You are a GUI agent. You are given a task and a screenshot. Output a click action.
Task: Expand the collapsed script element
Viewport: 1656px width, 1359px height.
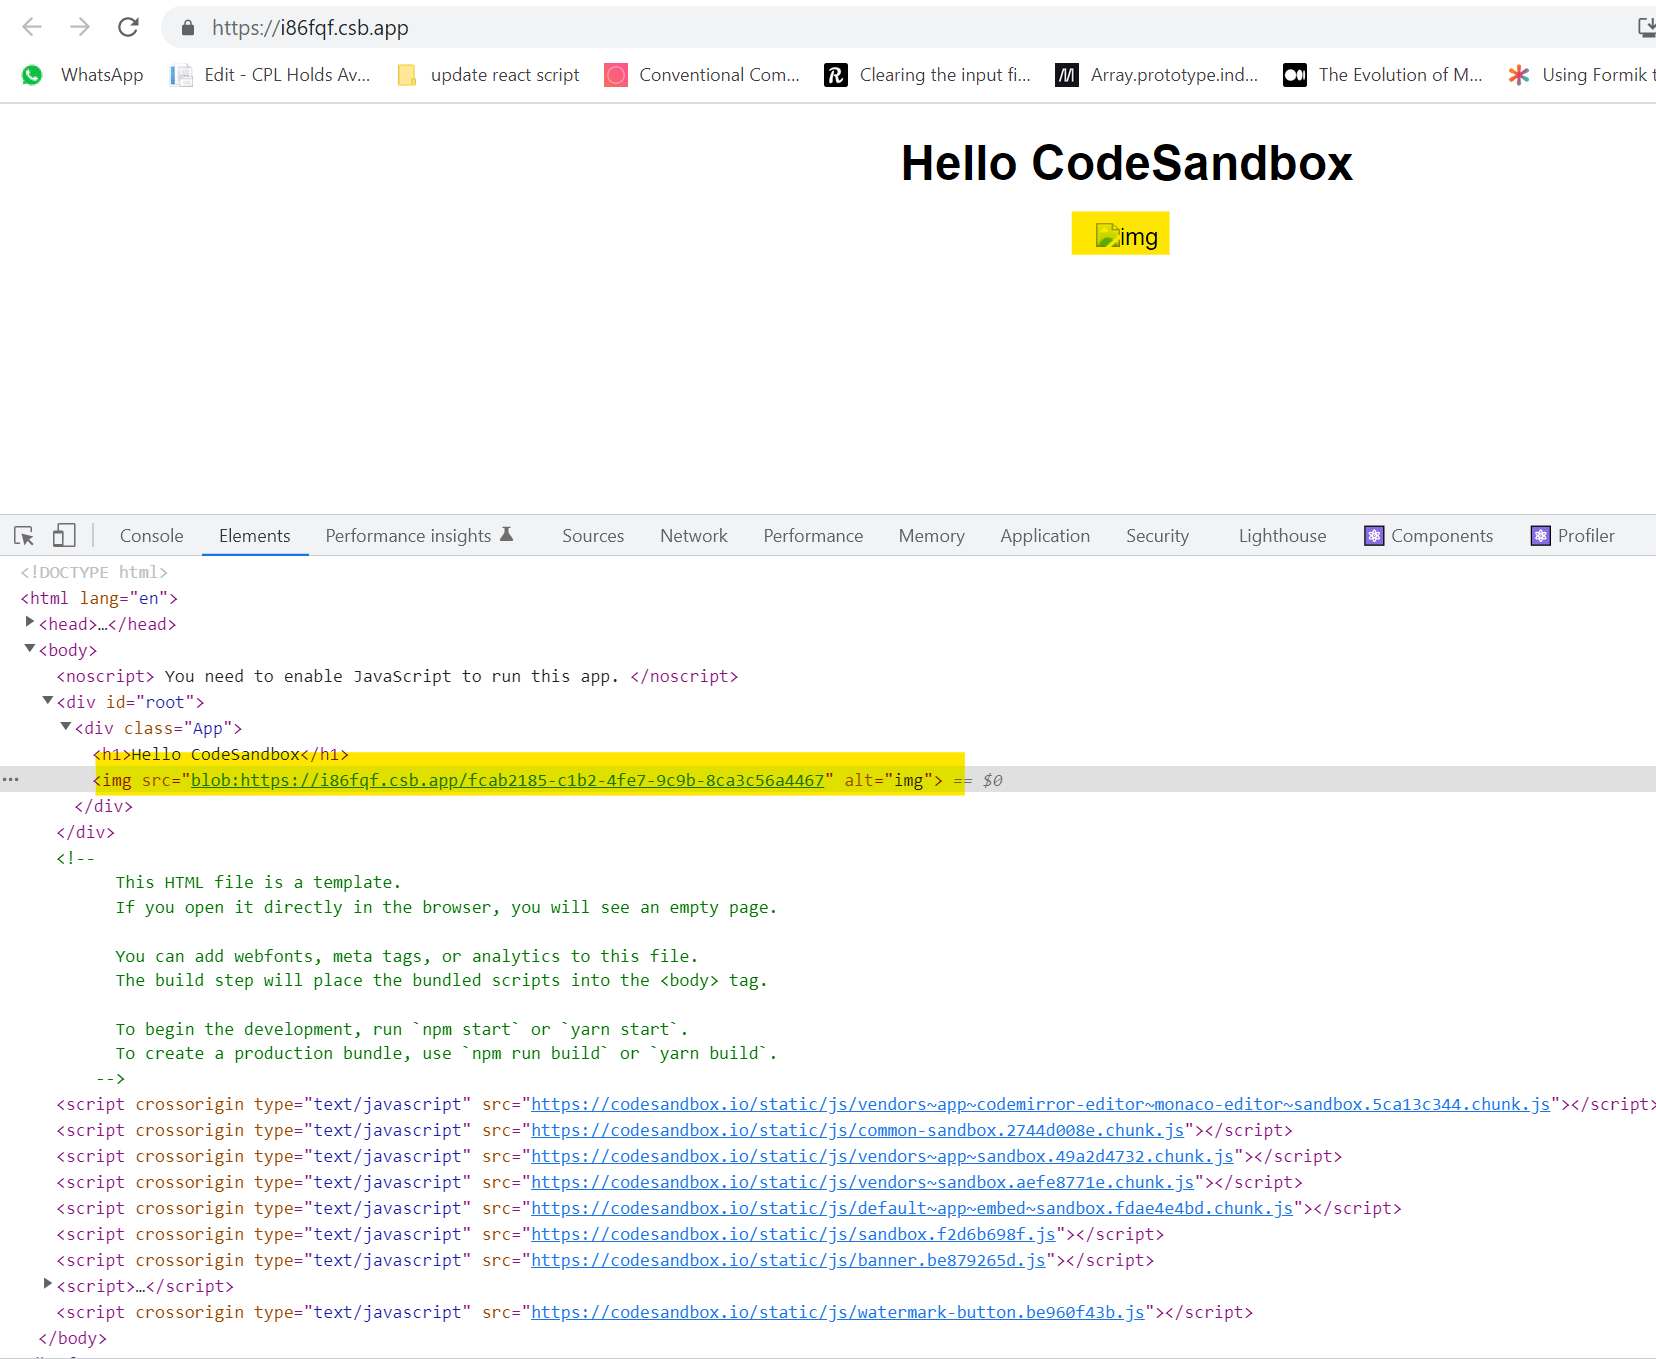pos(48,1284)
